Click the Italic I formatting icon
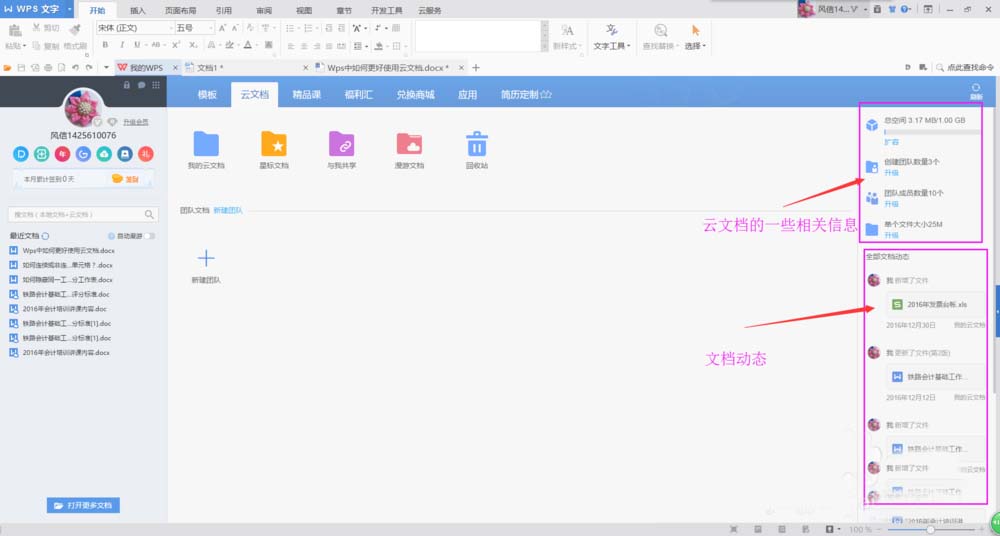 (122, 45)
